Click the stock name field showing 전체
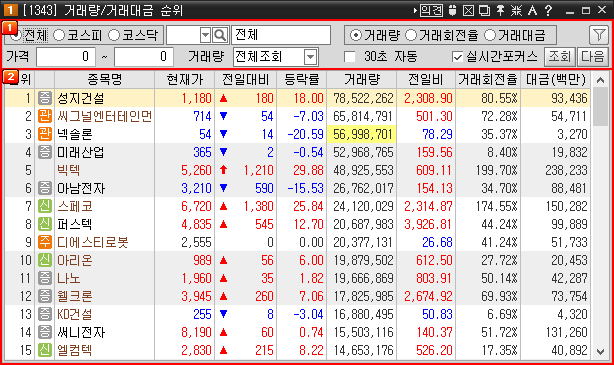Screen dimensions: 614x365 [281, 35]
